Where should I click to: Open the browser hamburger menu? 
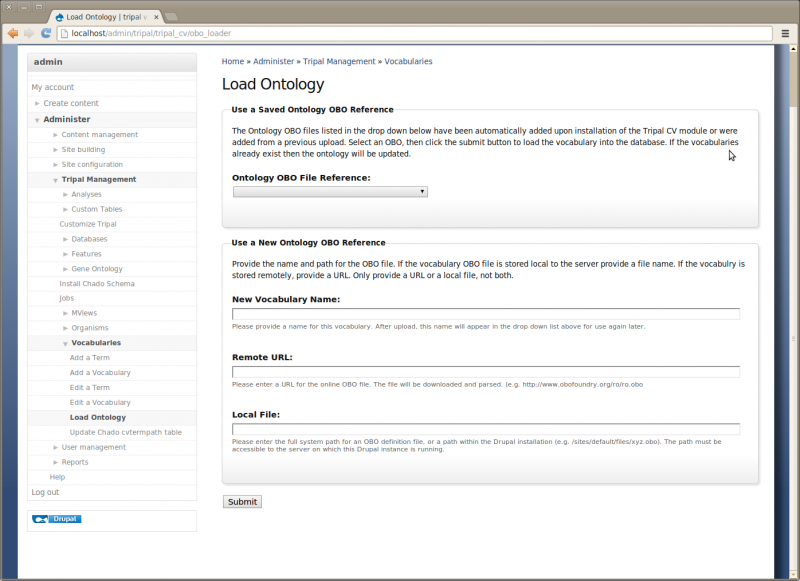(785, 33)
